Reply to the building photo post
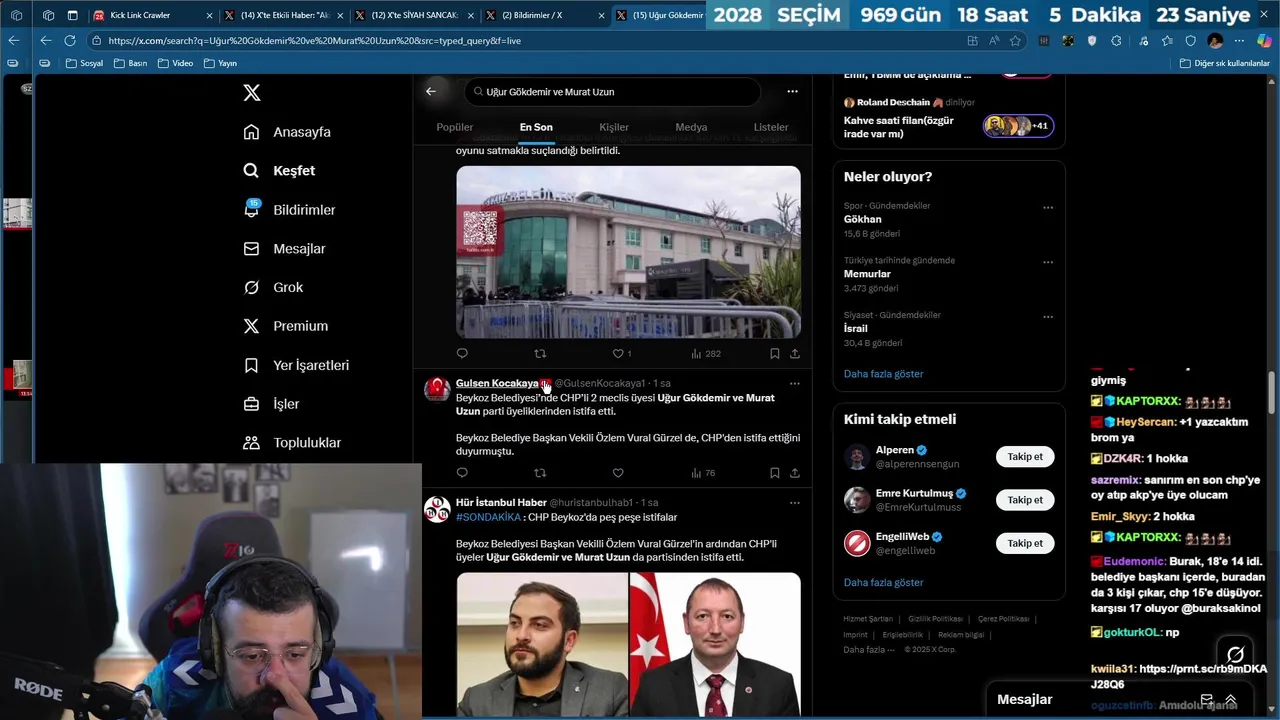Viewport: 1280px width, 720px height. tap(462, 353)
